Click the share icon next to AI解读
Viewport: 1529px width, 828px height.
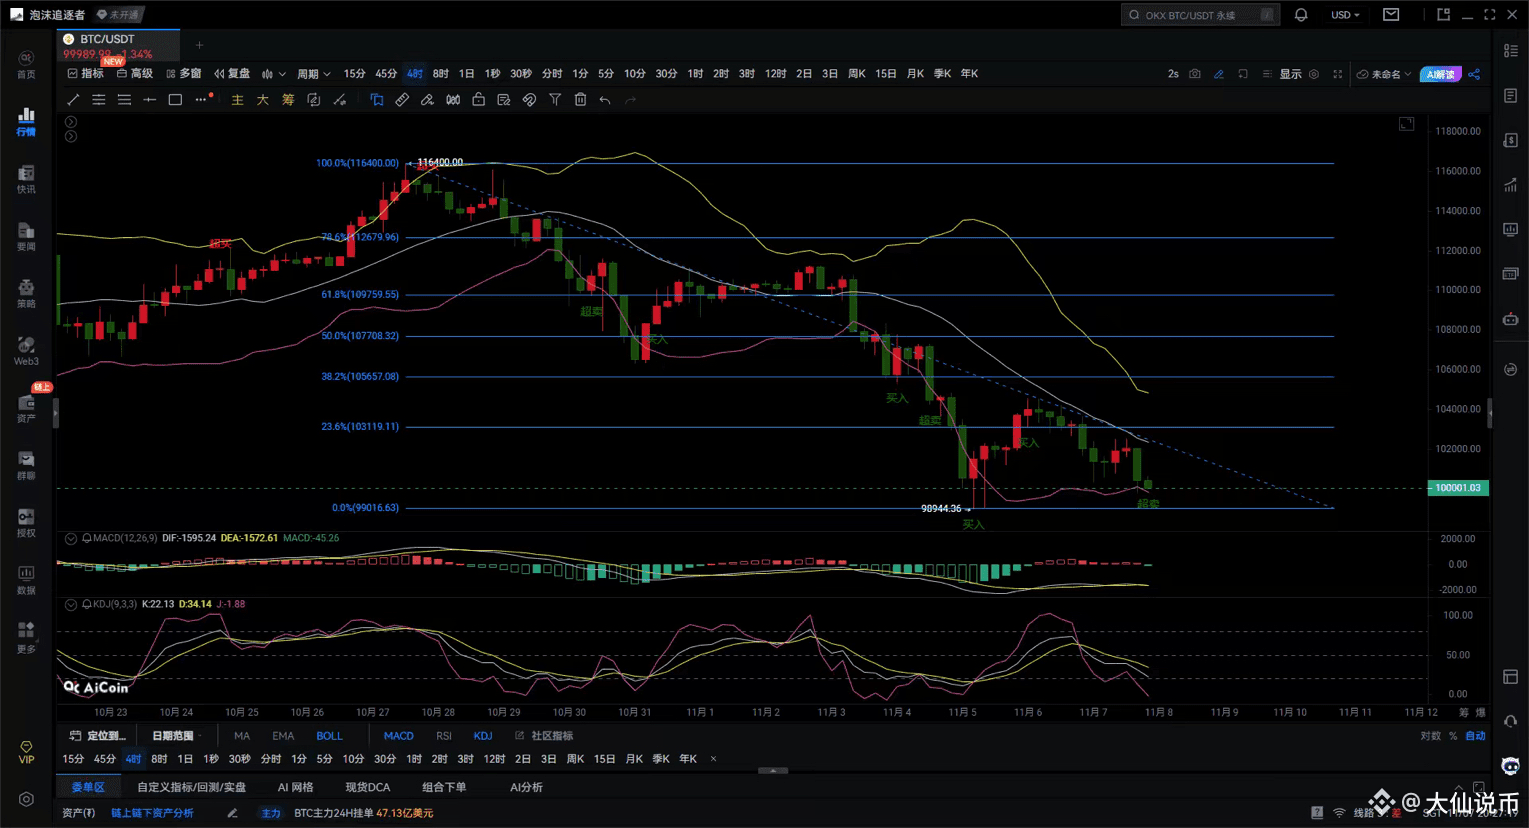1474,74
